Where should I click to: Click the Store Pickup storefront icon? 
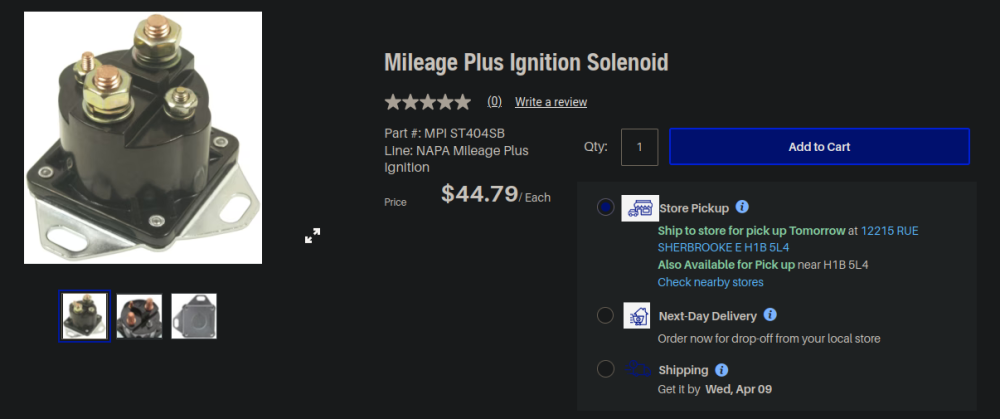[x=640, y=208]
